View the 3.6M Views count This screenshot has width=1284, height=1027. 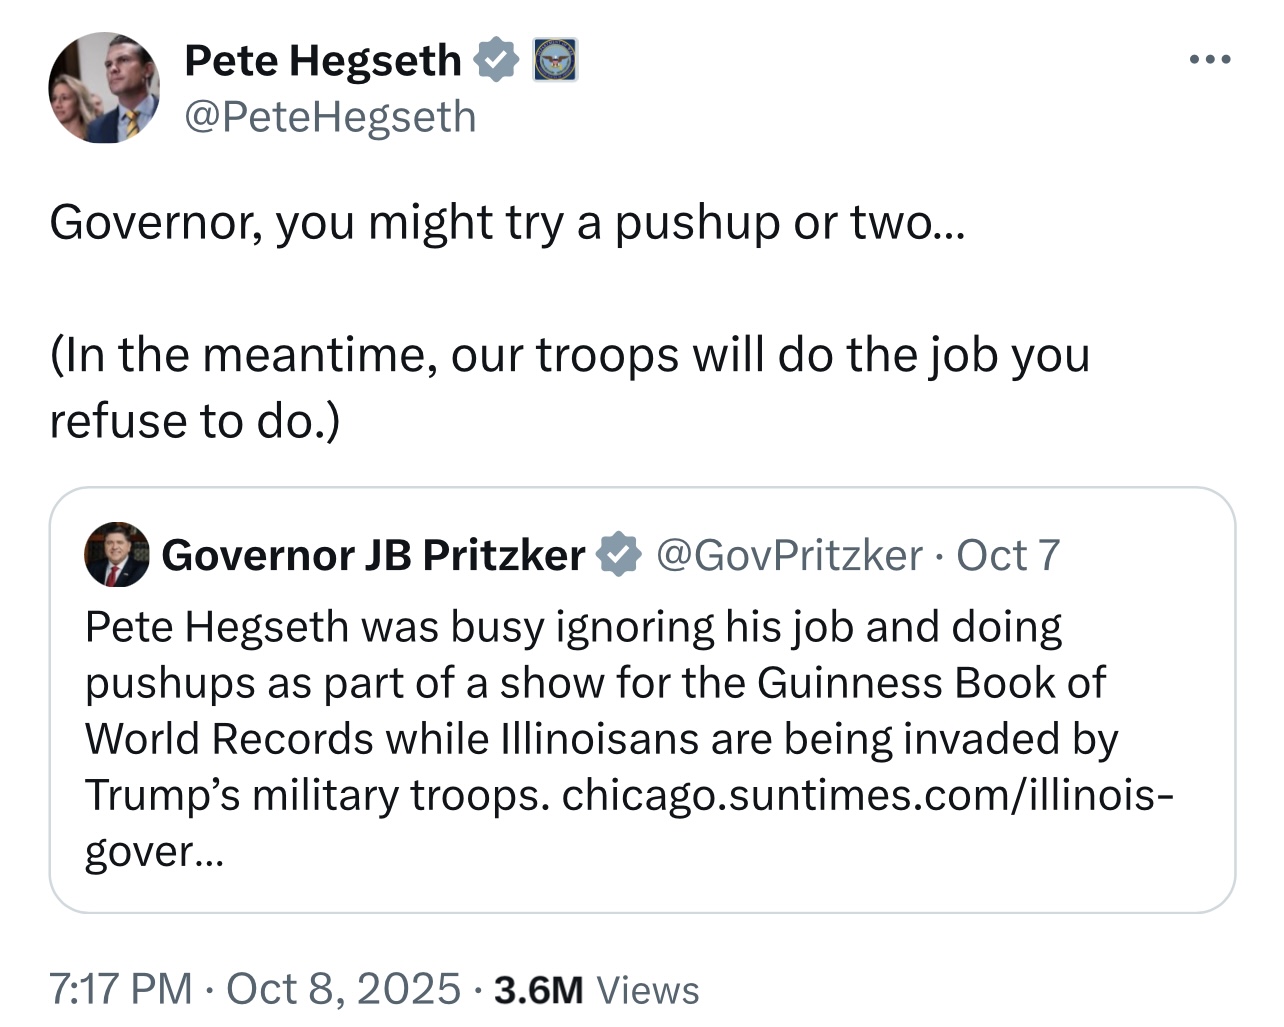click(x=596, y=990)
